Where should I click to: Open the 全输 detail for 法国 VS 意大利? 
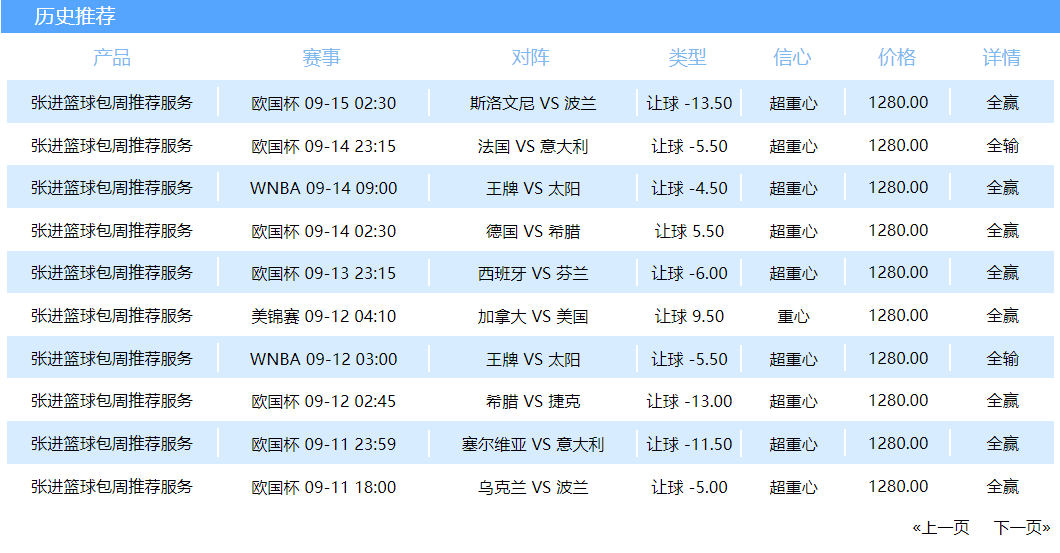[x=1002, y=146]
